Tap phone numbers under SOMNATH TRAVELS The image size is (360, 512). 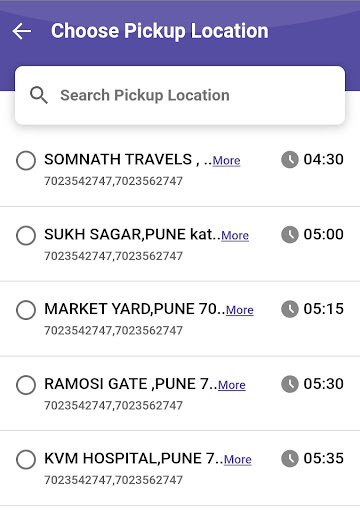113,181
